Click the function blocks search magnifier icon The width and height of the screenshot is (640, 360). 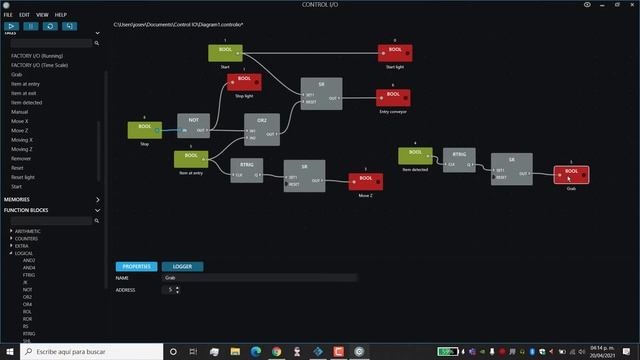point(97,220)
